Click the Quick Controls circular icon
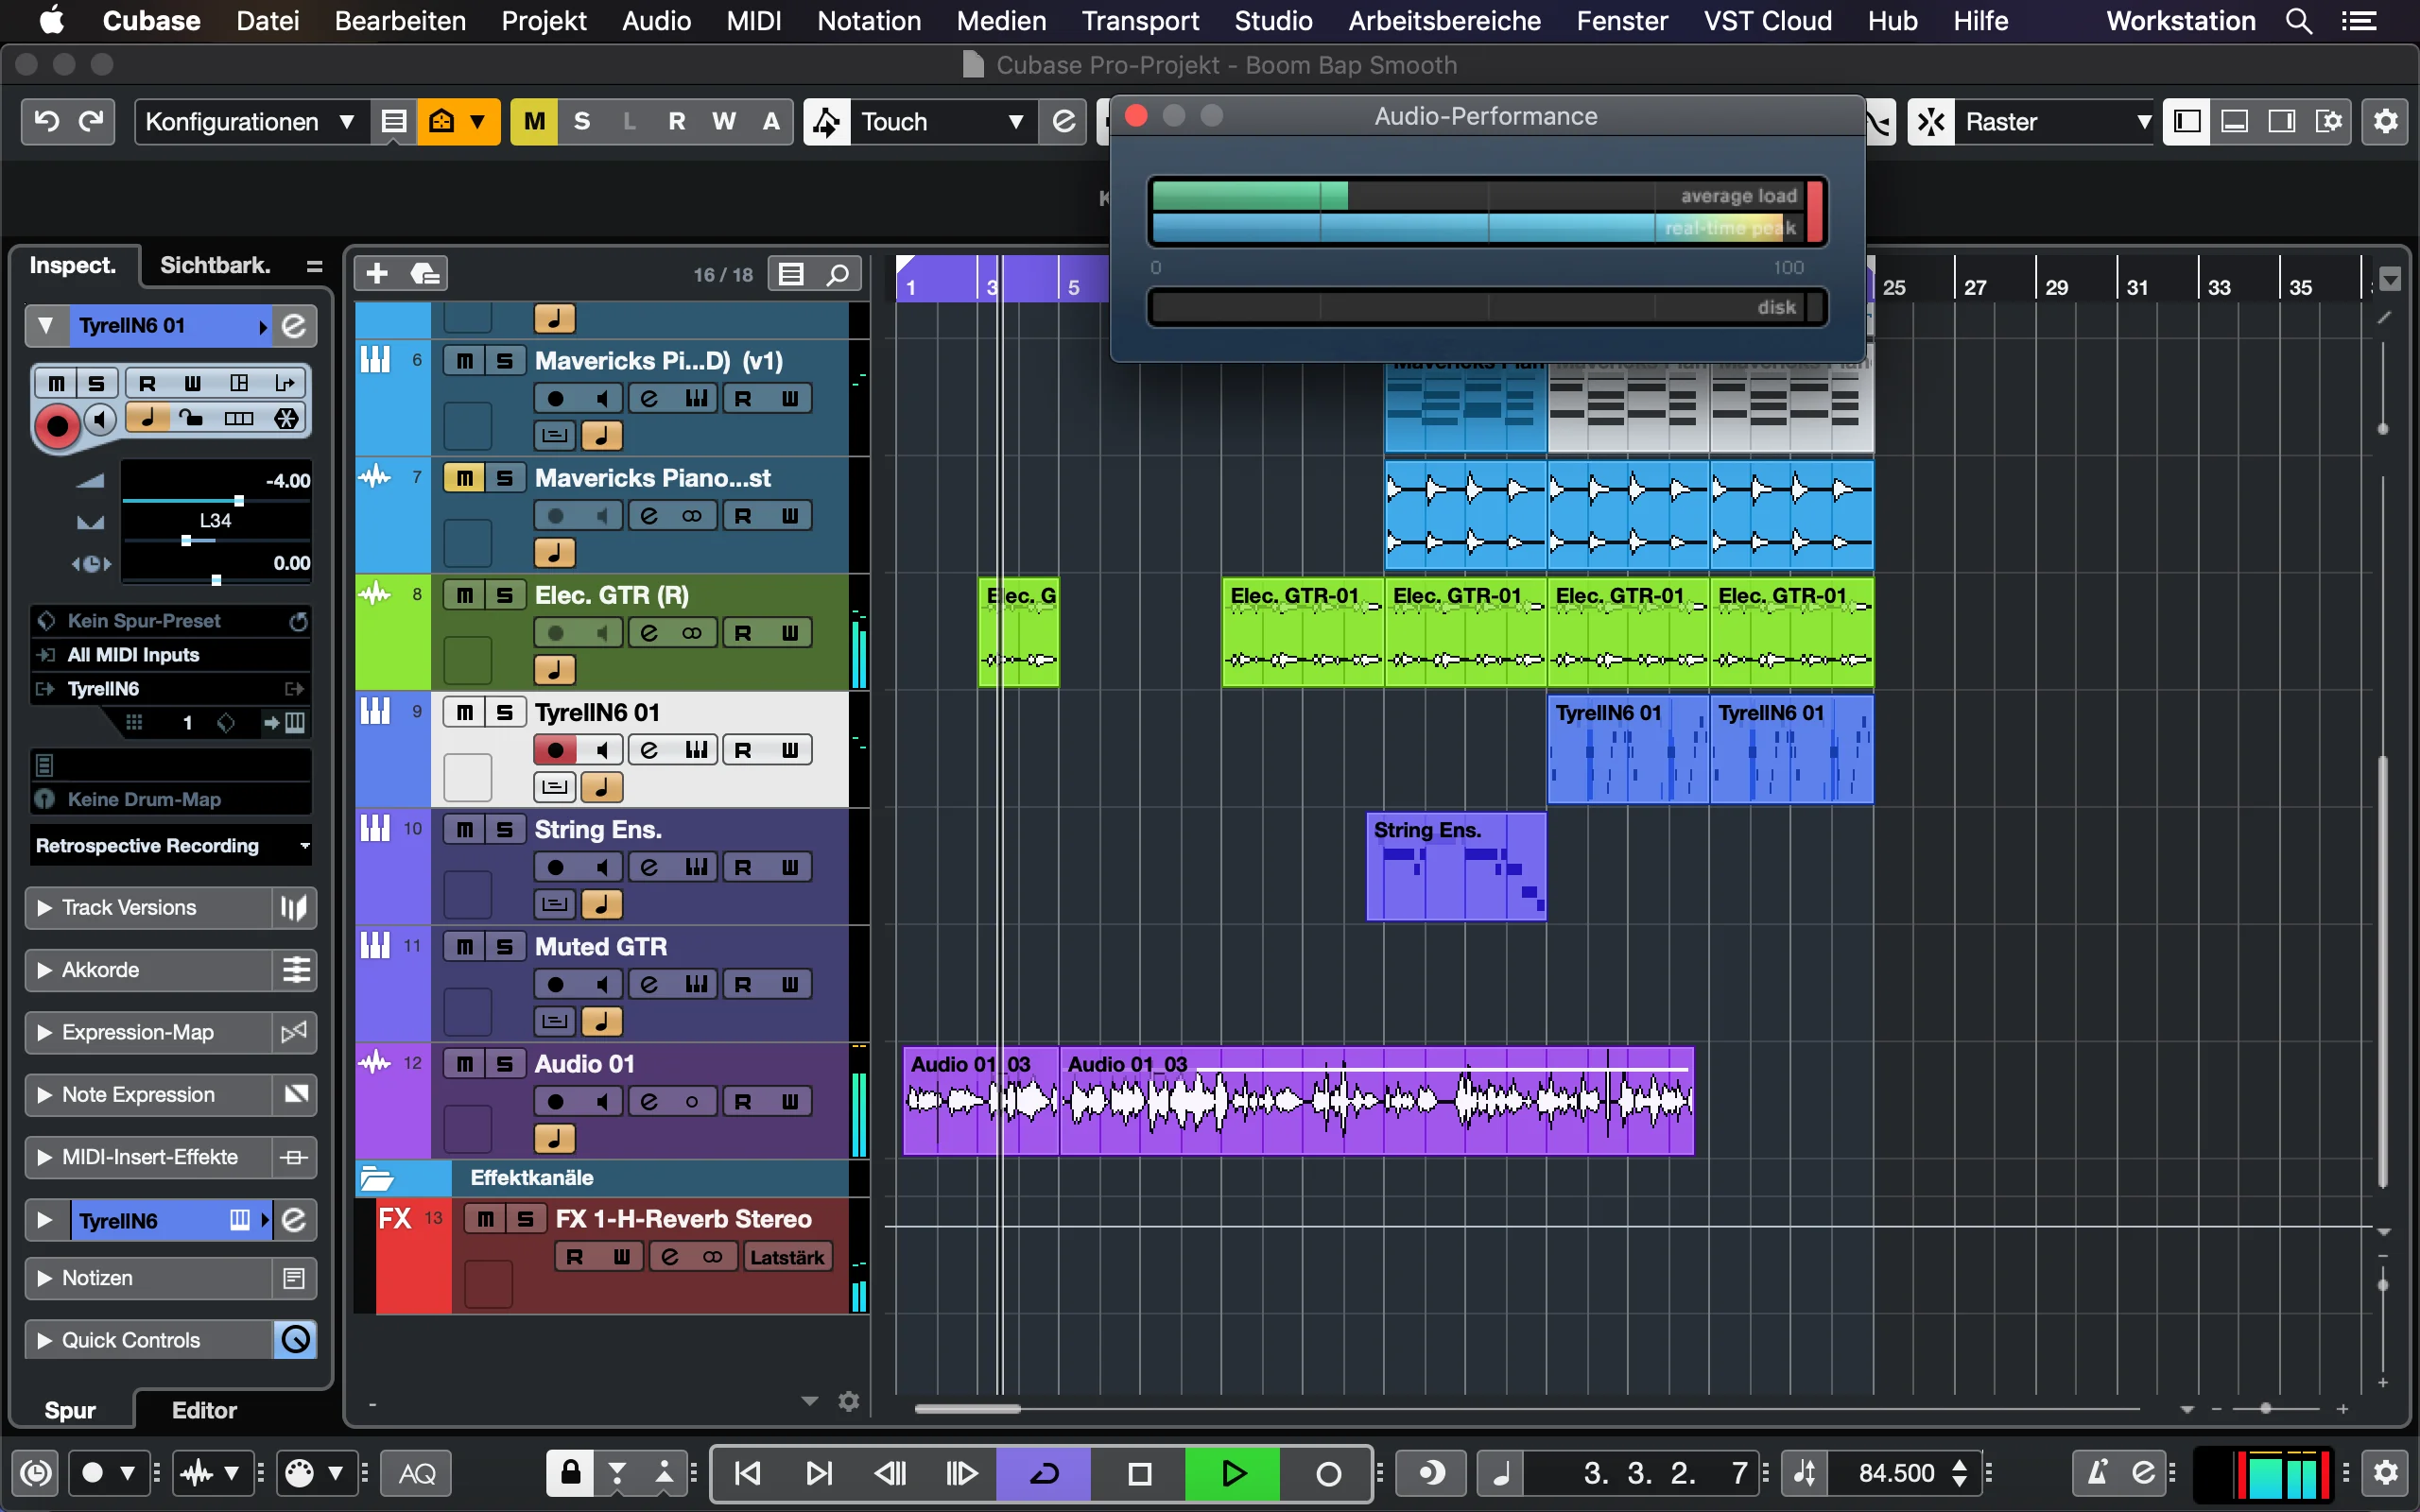The width and height of the screenshot is (2420, 1512). 295,1340
